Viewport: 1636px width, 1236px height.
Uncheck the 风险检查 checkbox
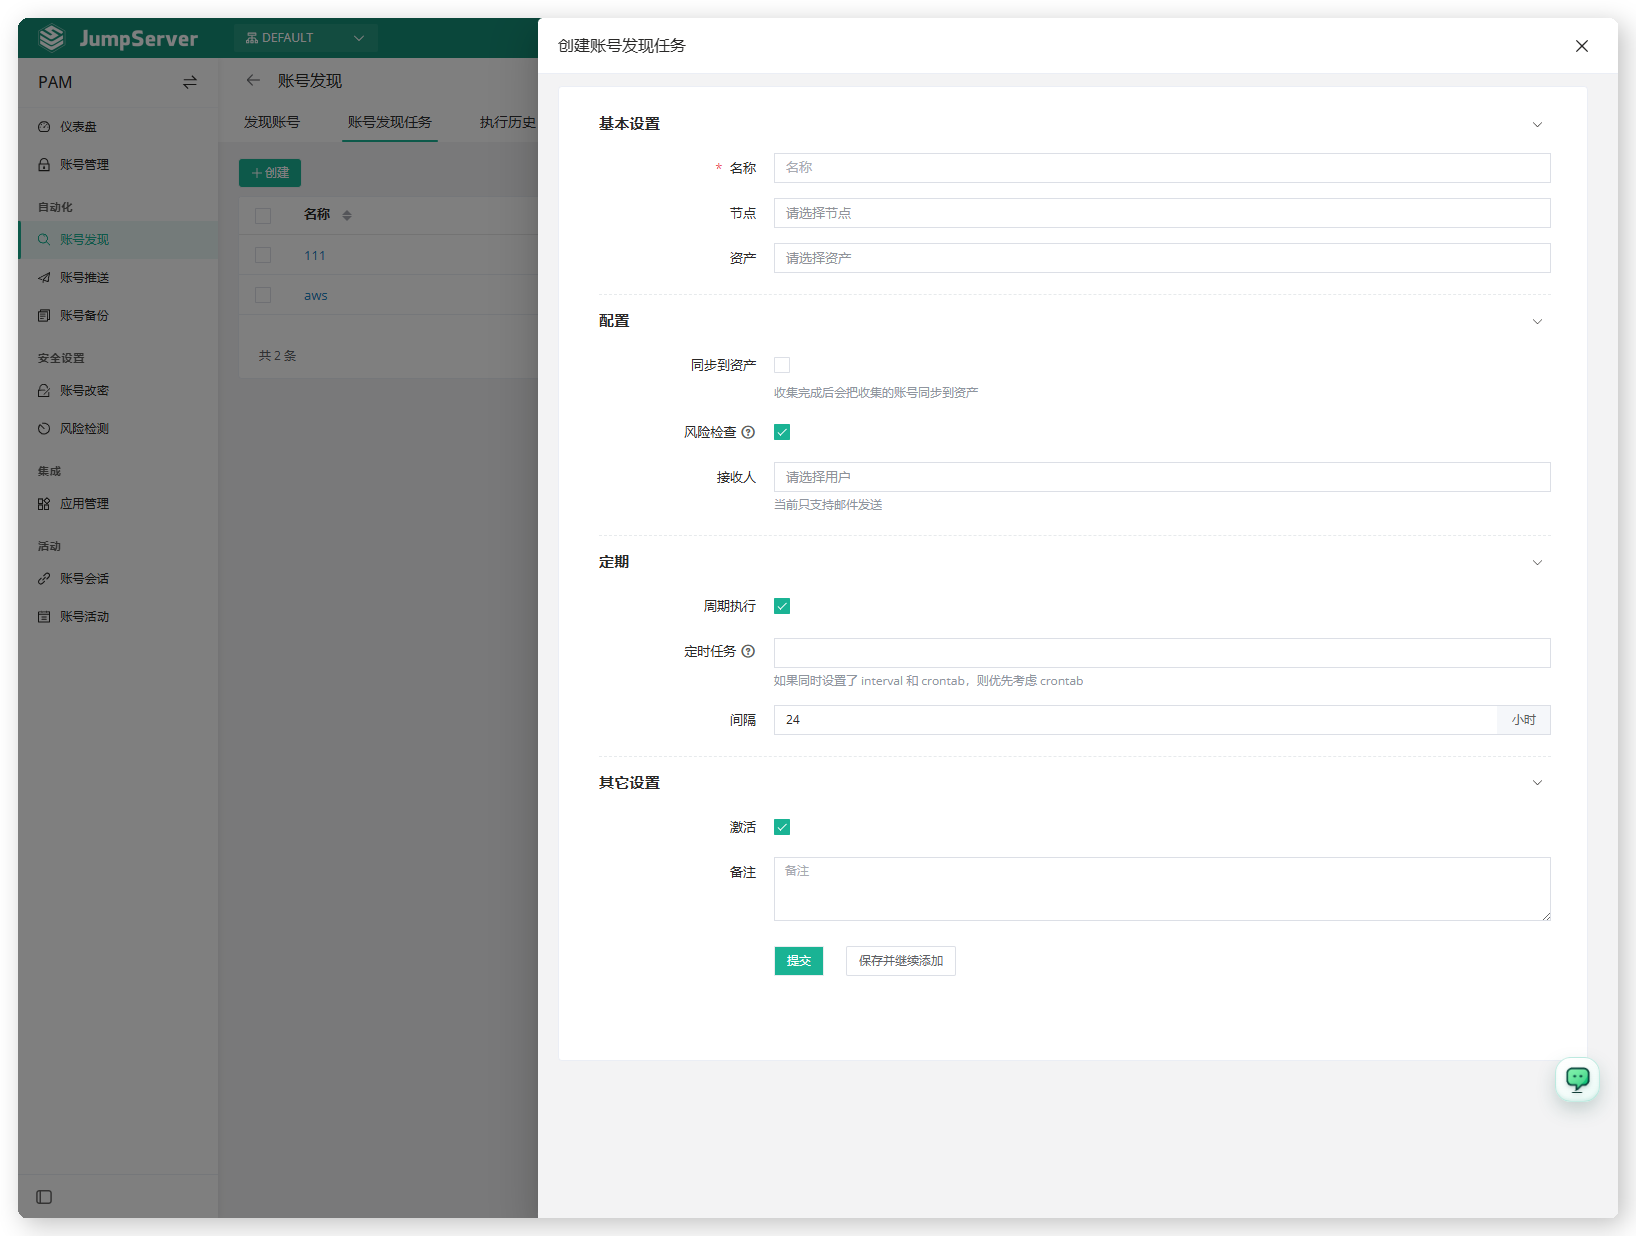tap(782, 432)
